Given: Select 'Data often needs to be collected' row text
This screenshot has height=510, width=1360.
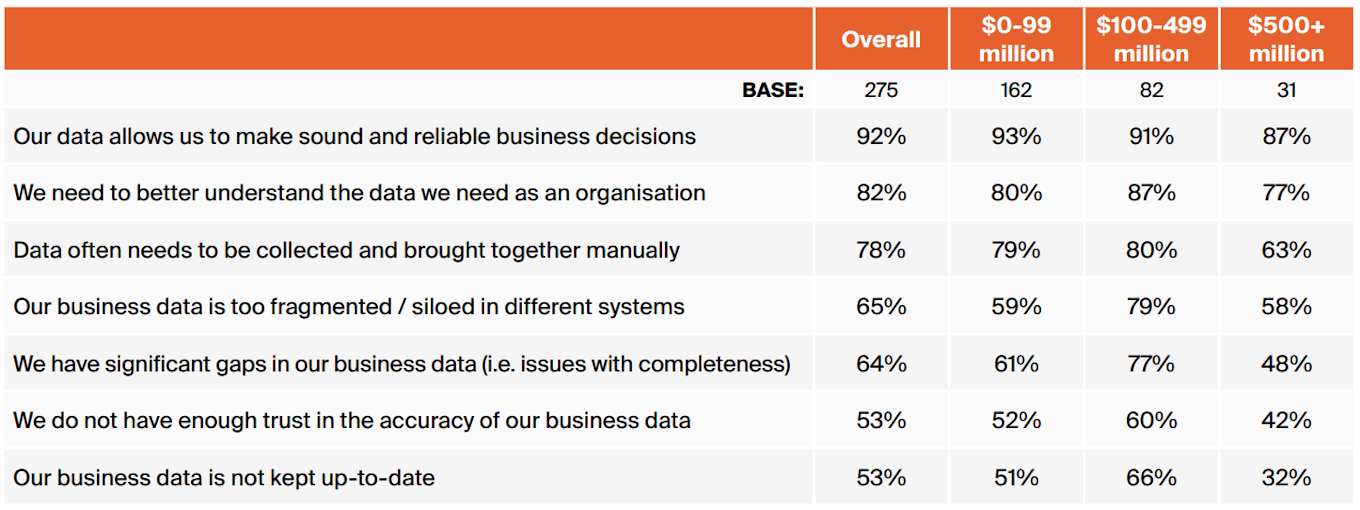Looking at the screenshot, I should click(346, 250).
